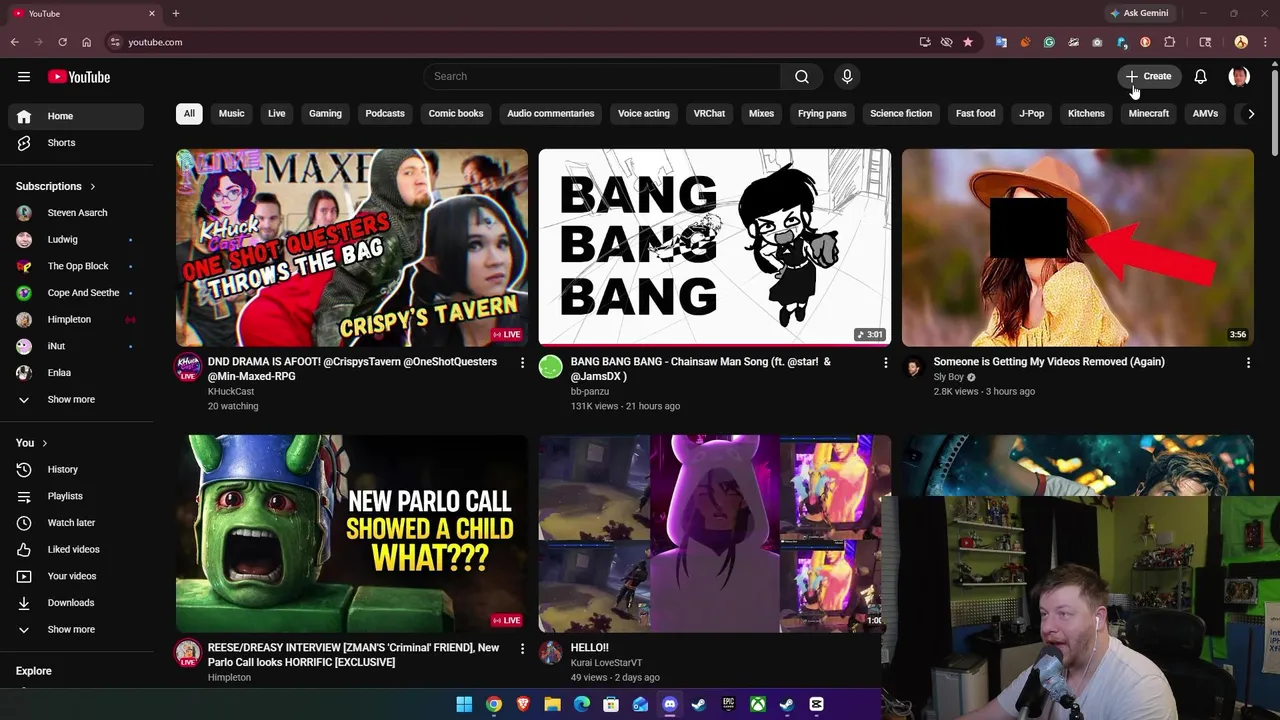Select the VRChat filter chip
Viewport: 1280px width, 720px height.
[709, 114]
